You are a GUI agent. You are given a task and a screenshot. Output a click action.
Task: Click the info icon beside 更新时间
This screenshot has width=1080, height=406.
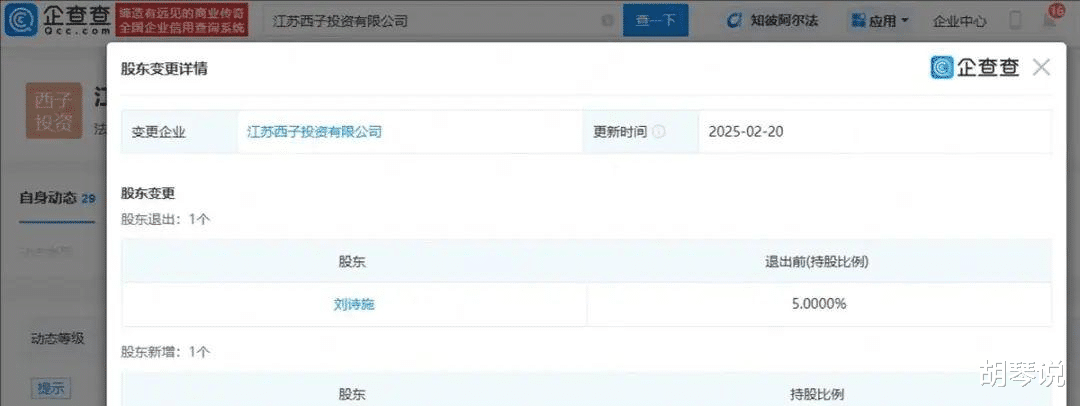tap(659, 132)
